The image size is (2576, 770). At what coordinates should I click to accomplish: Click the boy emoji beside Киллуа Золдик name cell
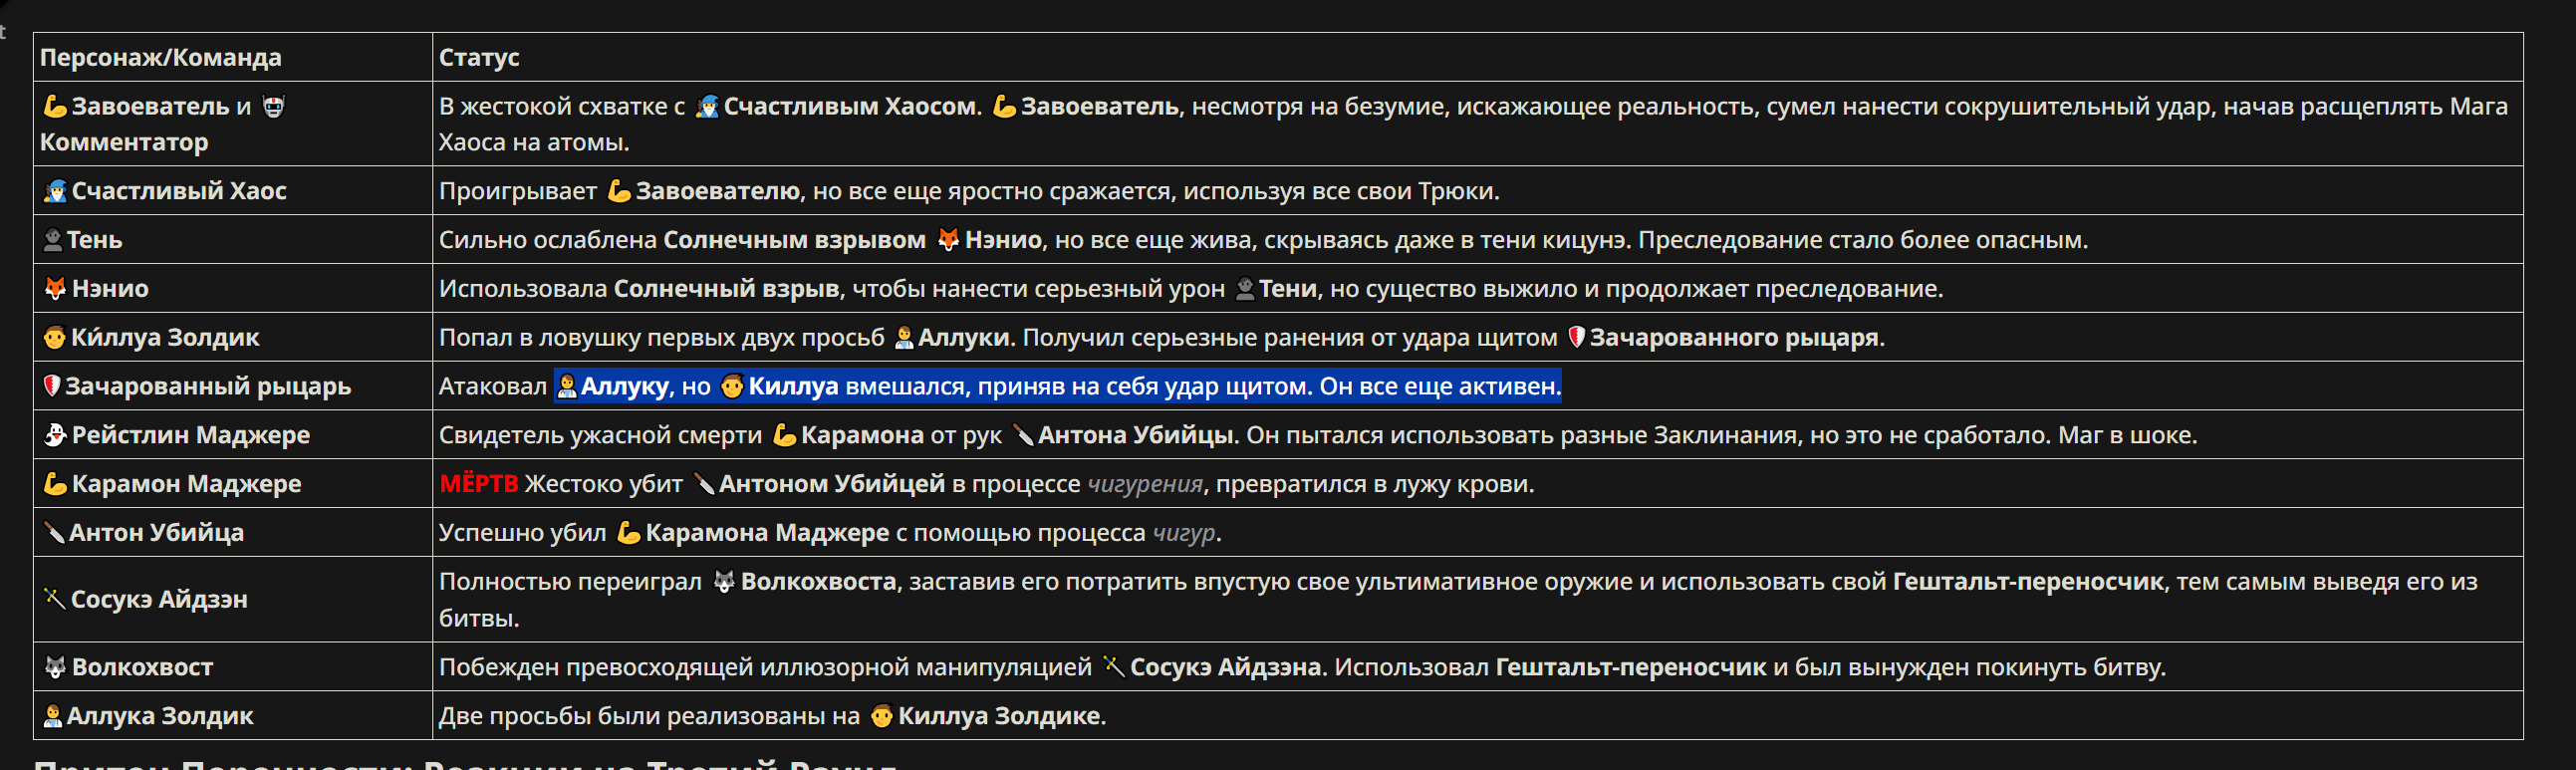point(55,338)
